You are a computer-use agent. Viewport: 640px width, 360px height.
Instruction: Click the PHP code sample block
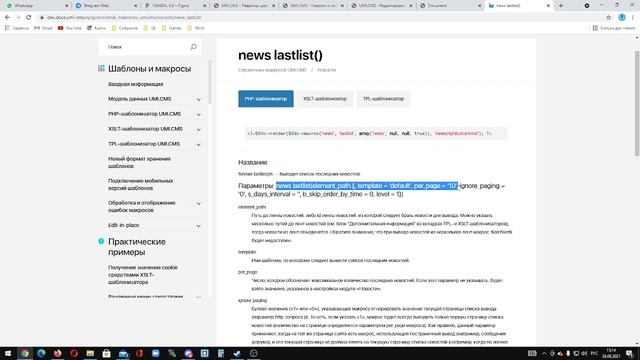pyautogui.click(x=376, y=133)
